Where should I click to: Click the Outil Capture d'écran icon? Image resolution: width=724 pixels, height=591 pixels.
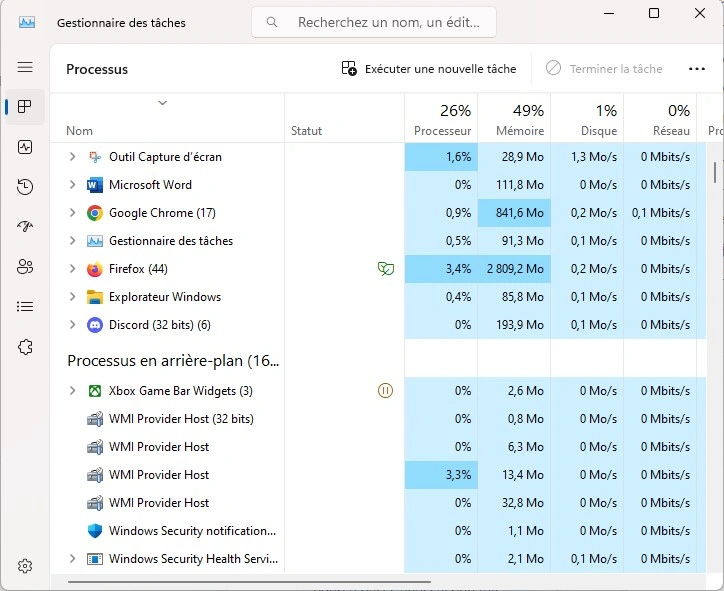pos(95,157)
